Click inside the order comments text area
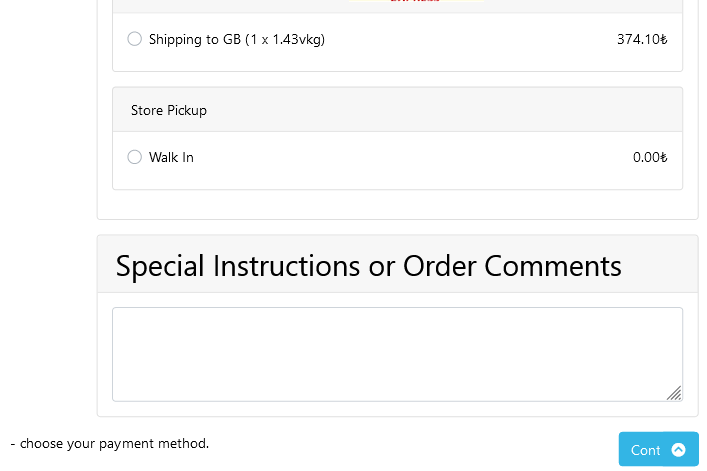707x471 pixels. (x=397, y=354)
